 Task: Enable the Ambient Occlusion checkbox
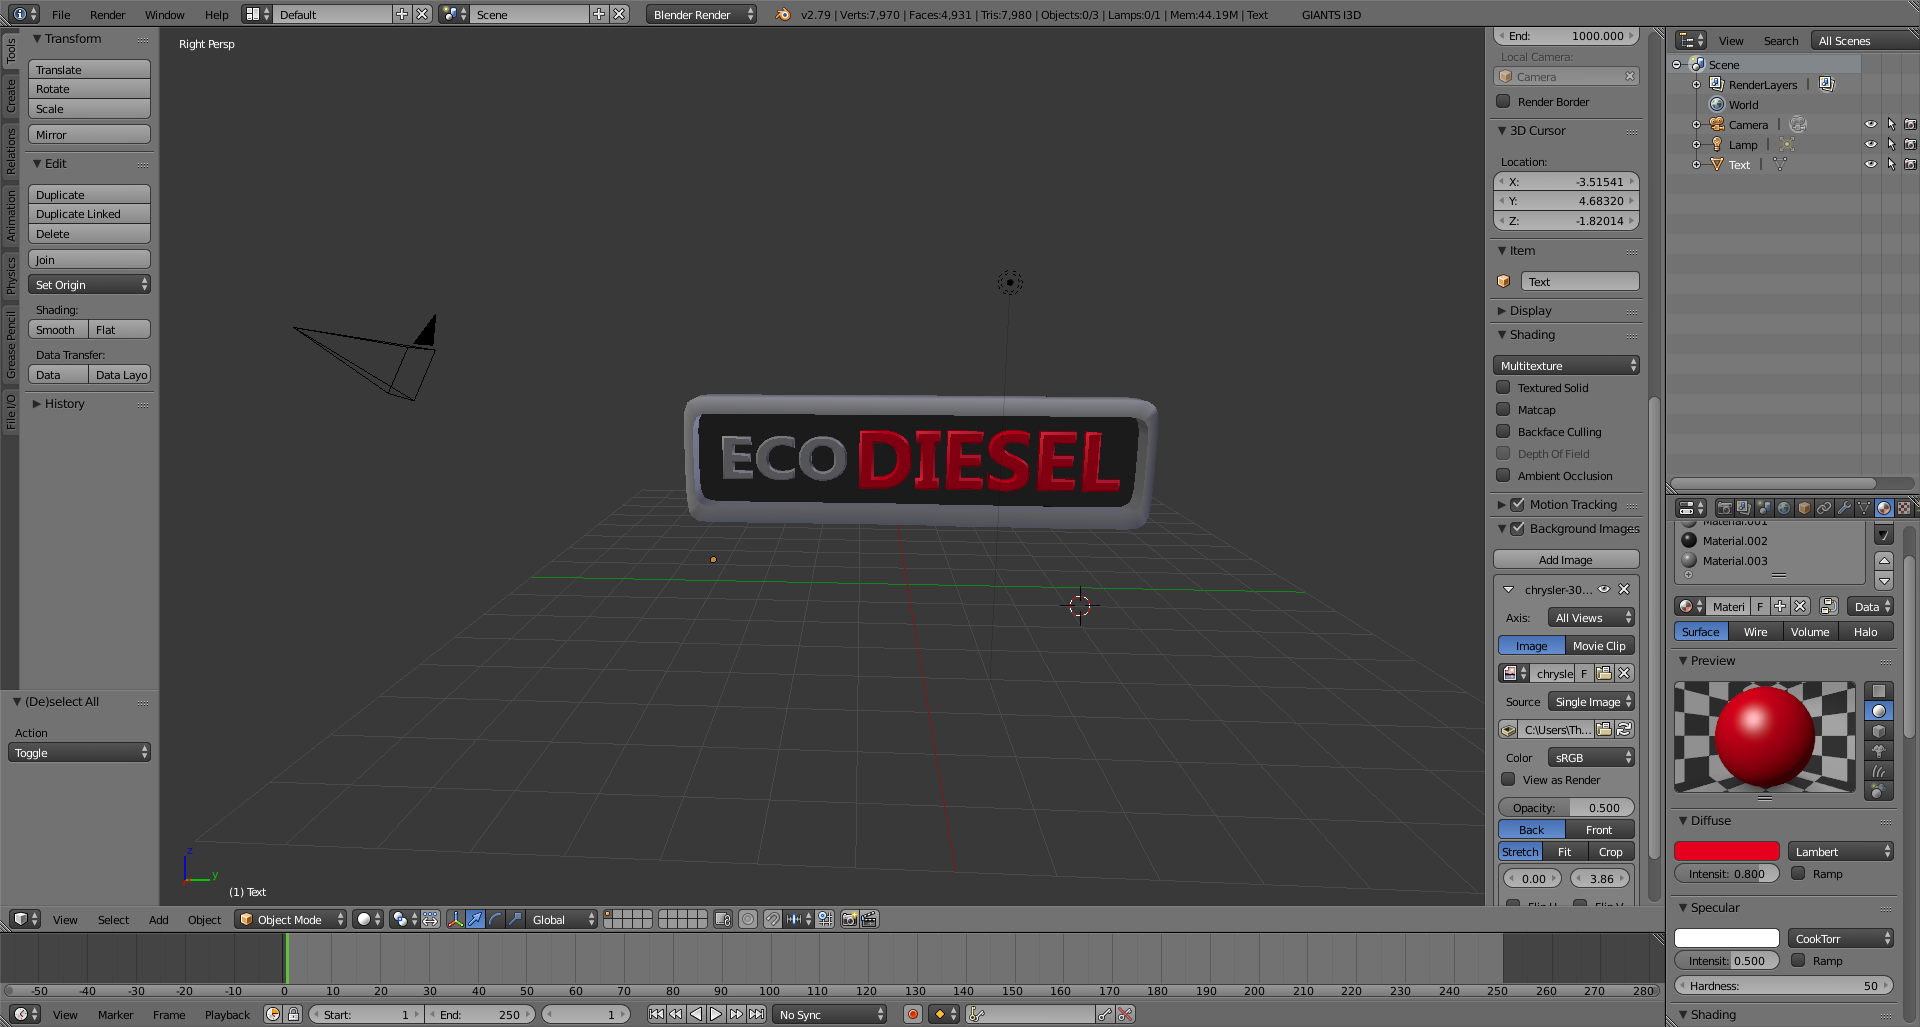[1503, 476]
